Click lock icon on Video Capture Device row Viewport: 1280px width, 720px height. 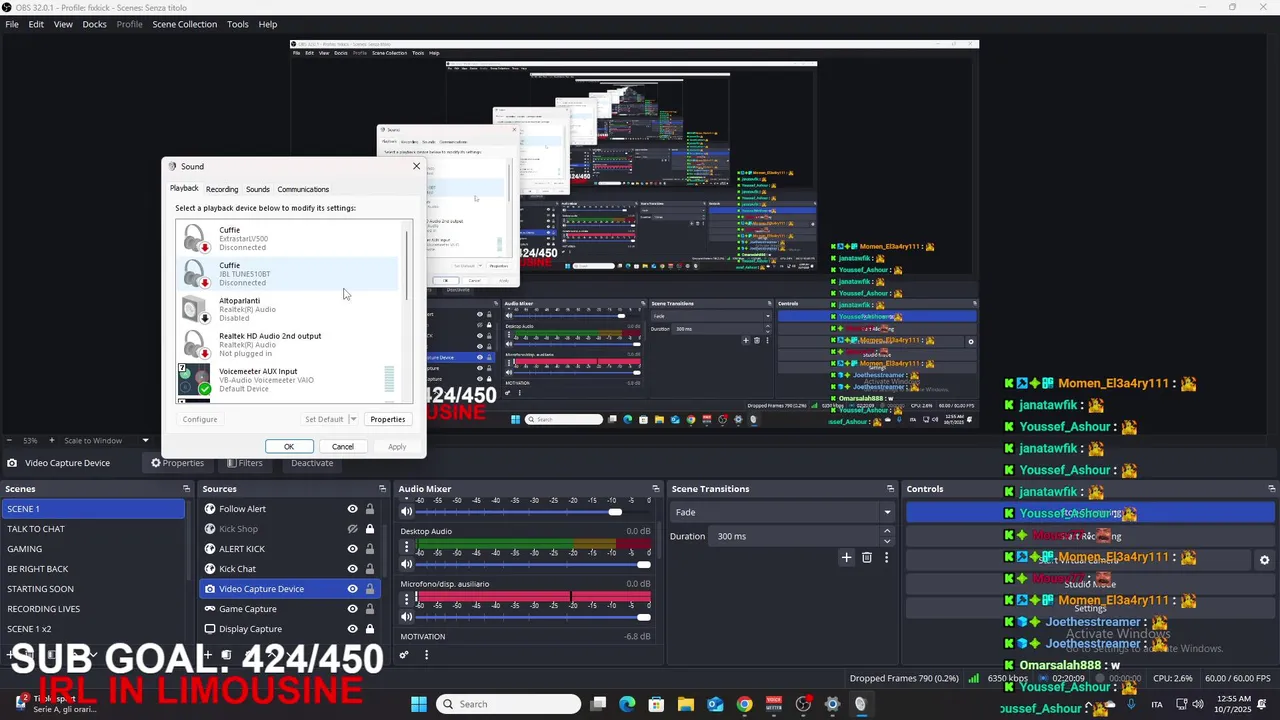370,589
